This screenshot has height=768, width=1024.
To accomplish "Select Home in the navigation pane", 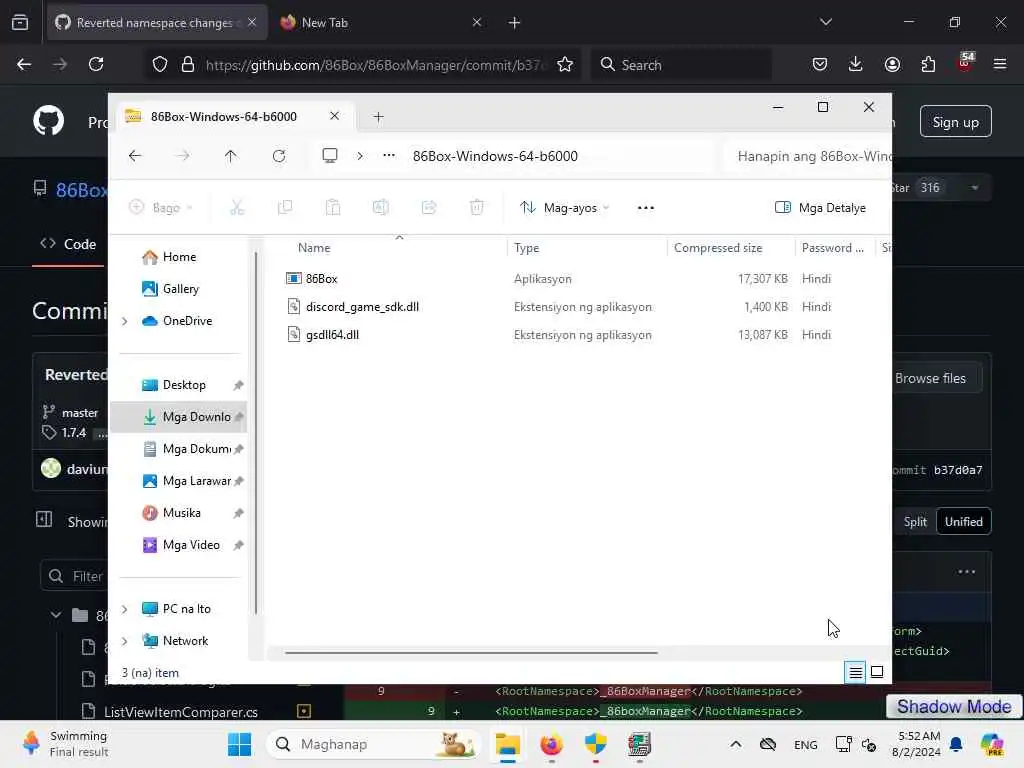I will tap(179, 257).
